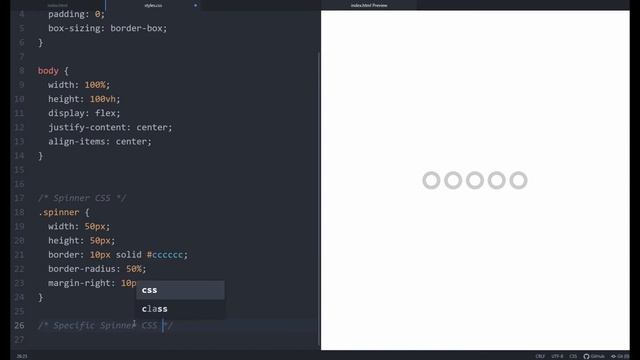Click 'align-items: center;' on line 13
The height and width of the screenshot is (360, 640).
click(x=100, y=142)
